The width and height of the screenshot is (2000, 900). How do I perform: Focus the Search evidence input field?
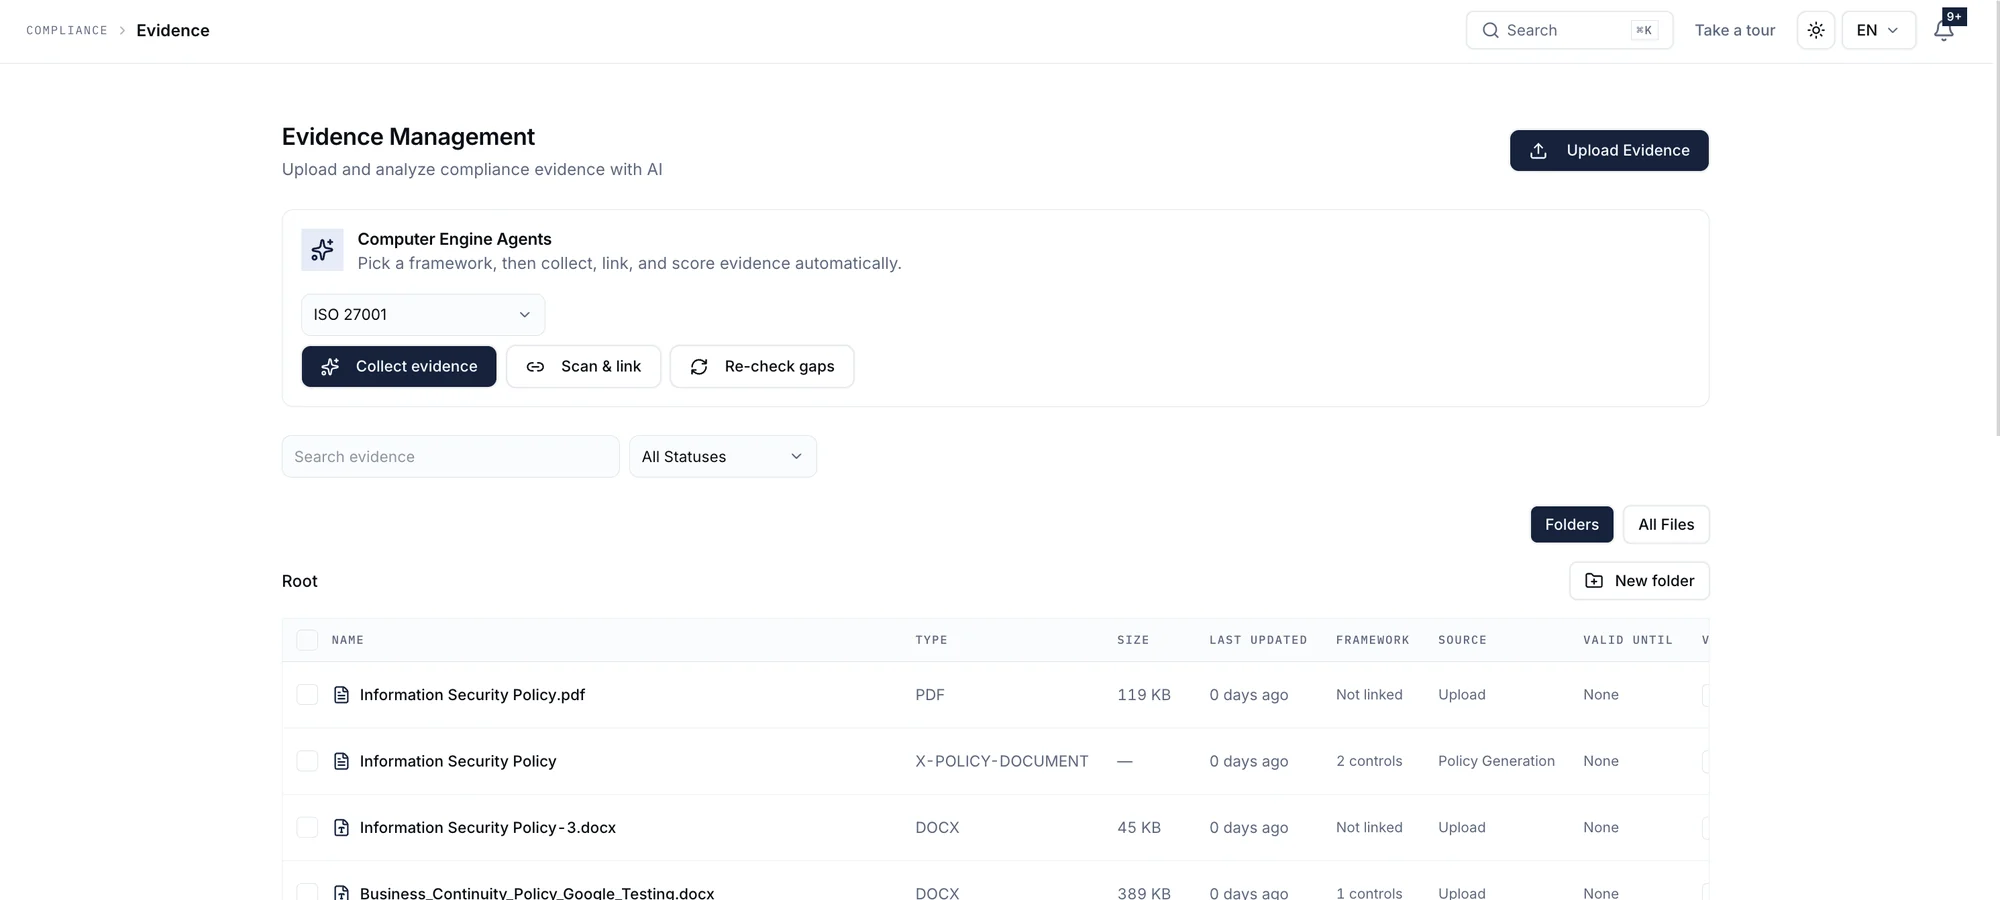pos(451,457)
